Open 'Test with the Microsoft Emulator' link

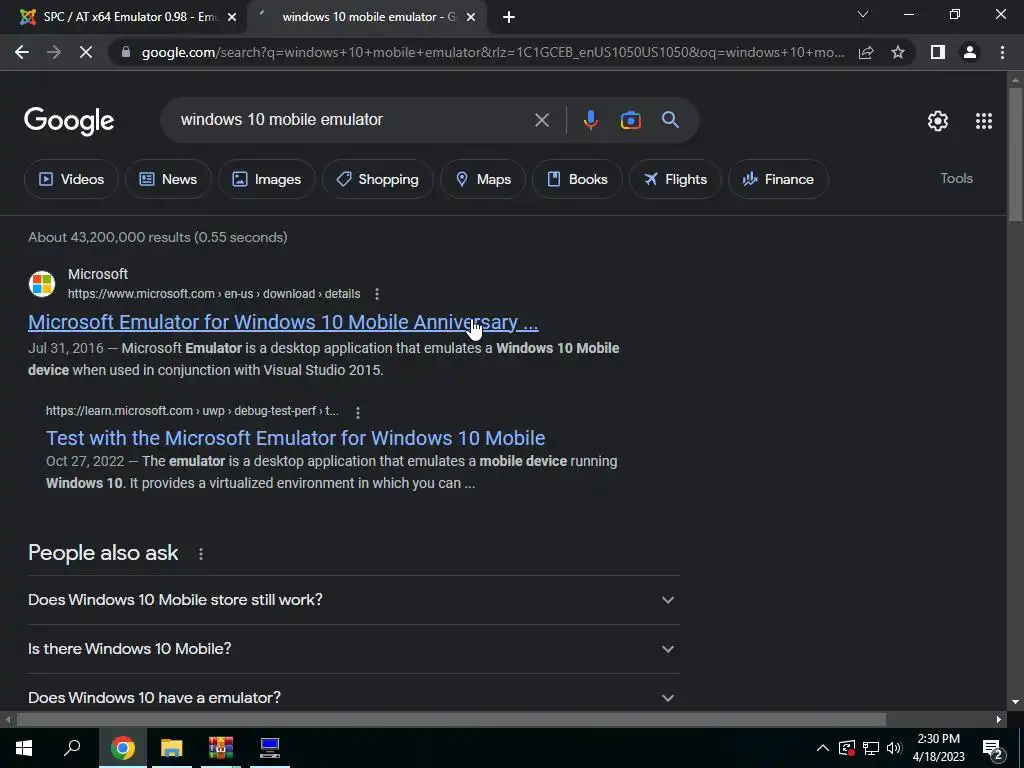click(295, 438)
